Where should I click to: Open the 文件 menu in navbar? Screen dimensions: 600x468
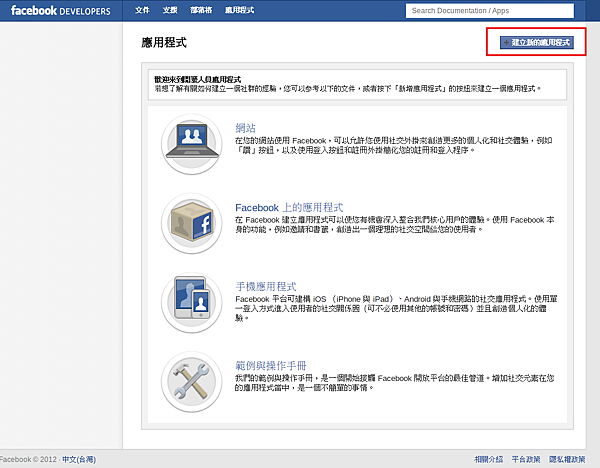[x=142, y=10]
